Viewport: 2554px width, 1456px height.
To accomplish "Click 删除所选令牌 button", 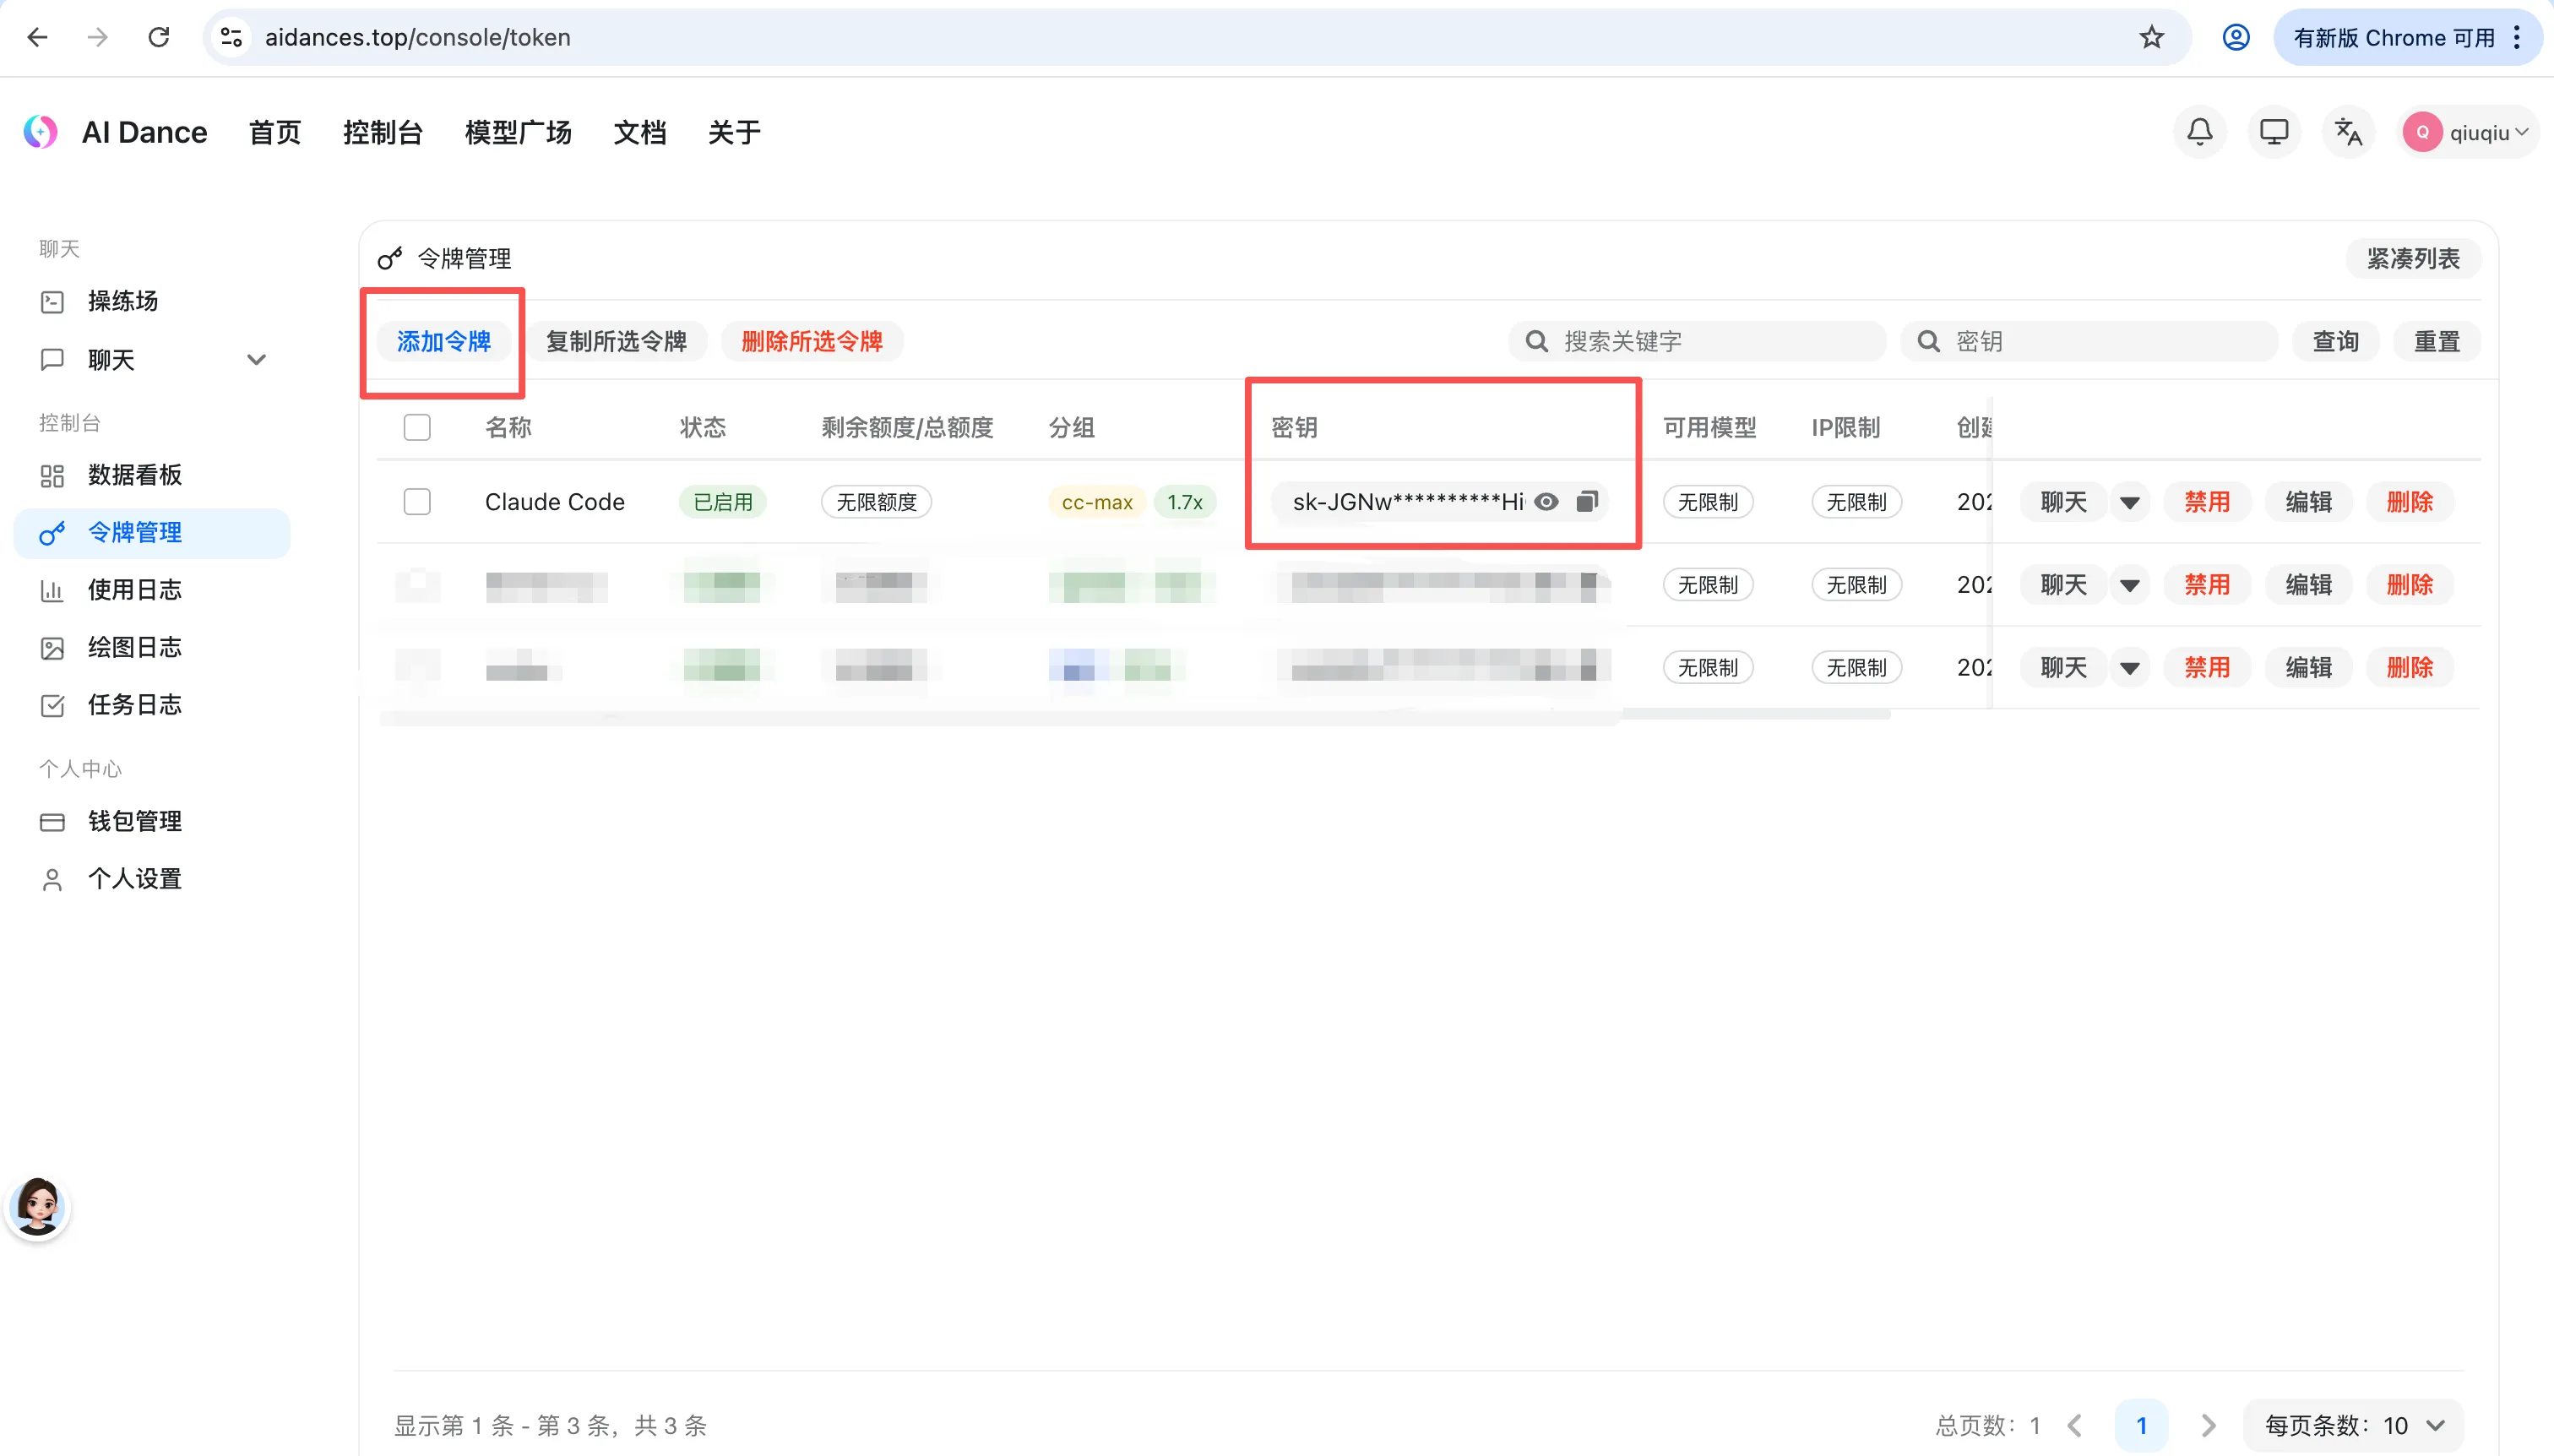I will [x=812, y=341].
